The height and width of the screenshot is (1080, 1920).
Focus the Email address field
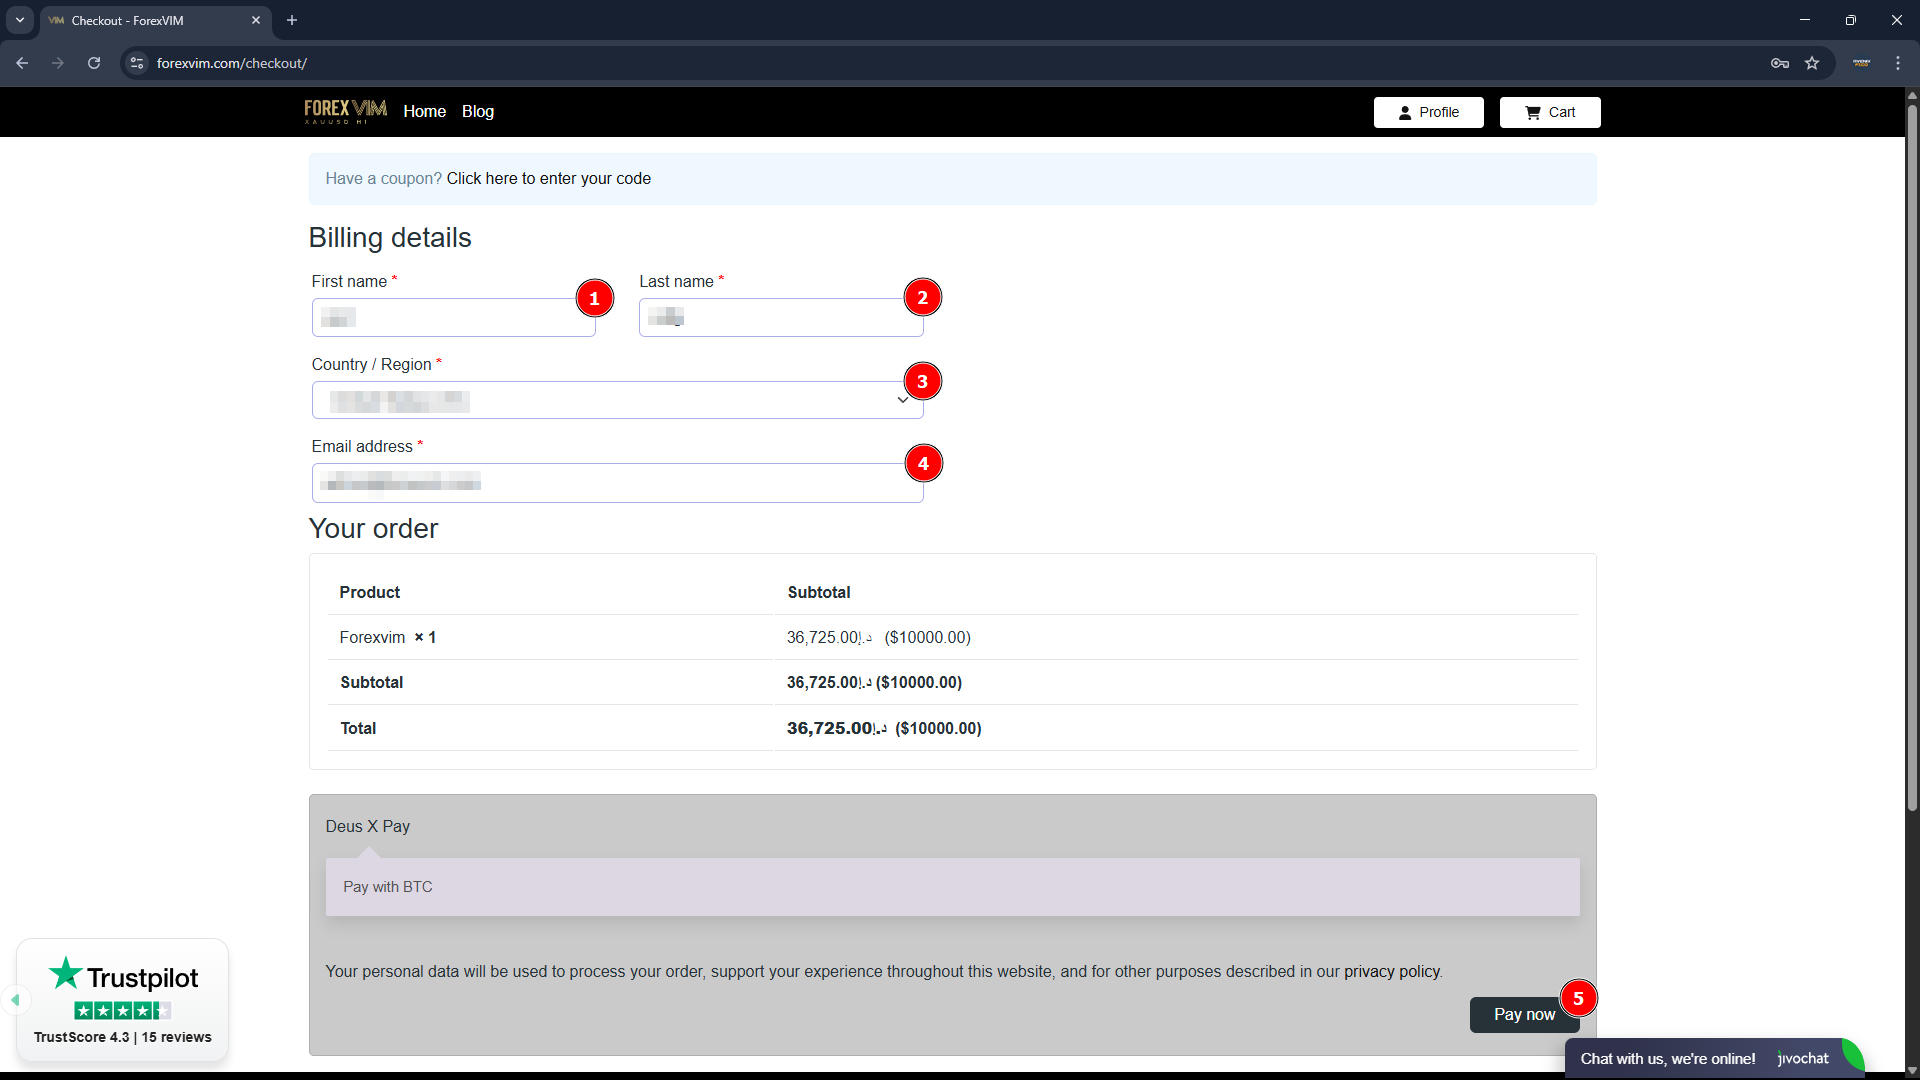pos(616,483)
